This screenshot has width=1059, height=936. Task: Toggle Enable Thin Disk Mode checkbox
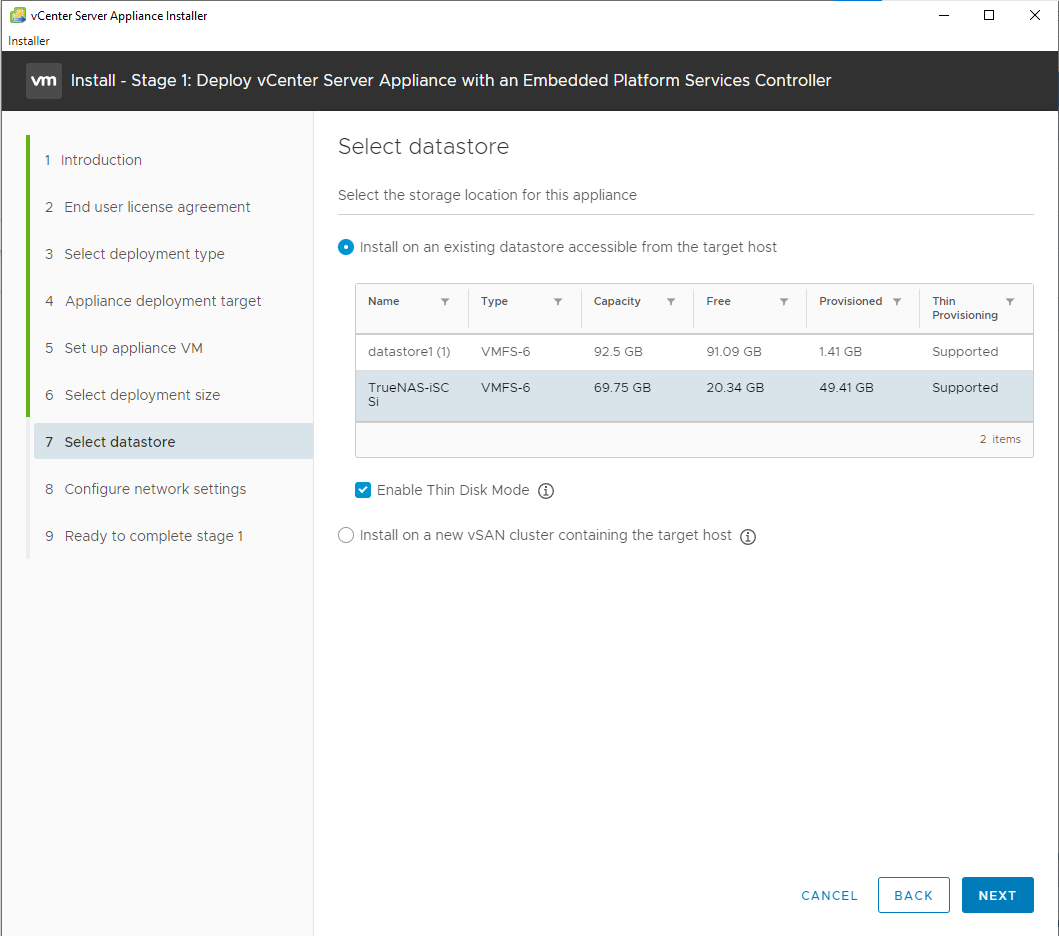[363, 490]
